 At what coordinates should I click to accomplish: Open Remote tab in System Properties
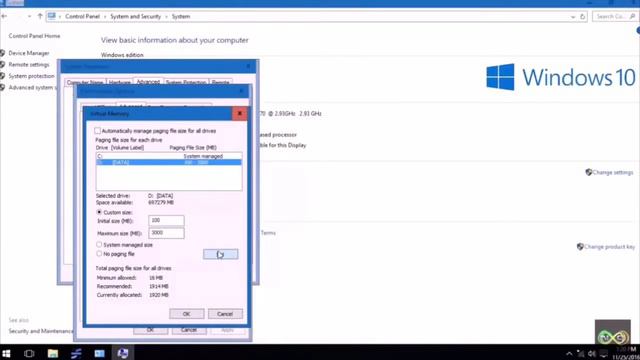pos(220,82)
